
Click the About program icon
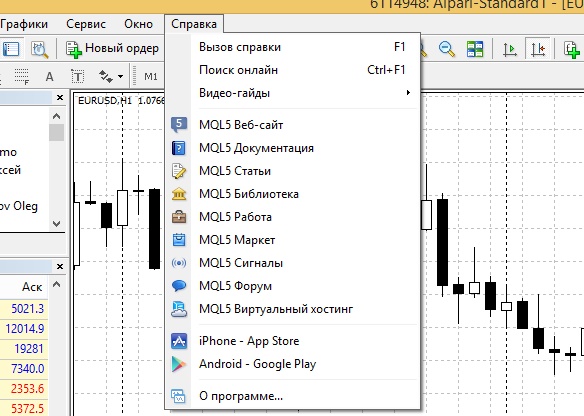179,396
